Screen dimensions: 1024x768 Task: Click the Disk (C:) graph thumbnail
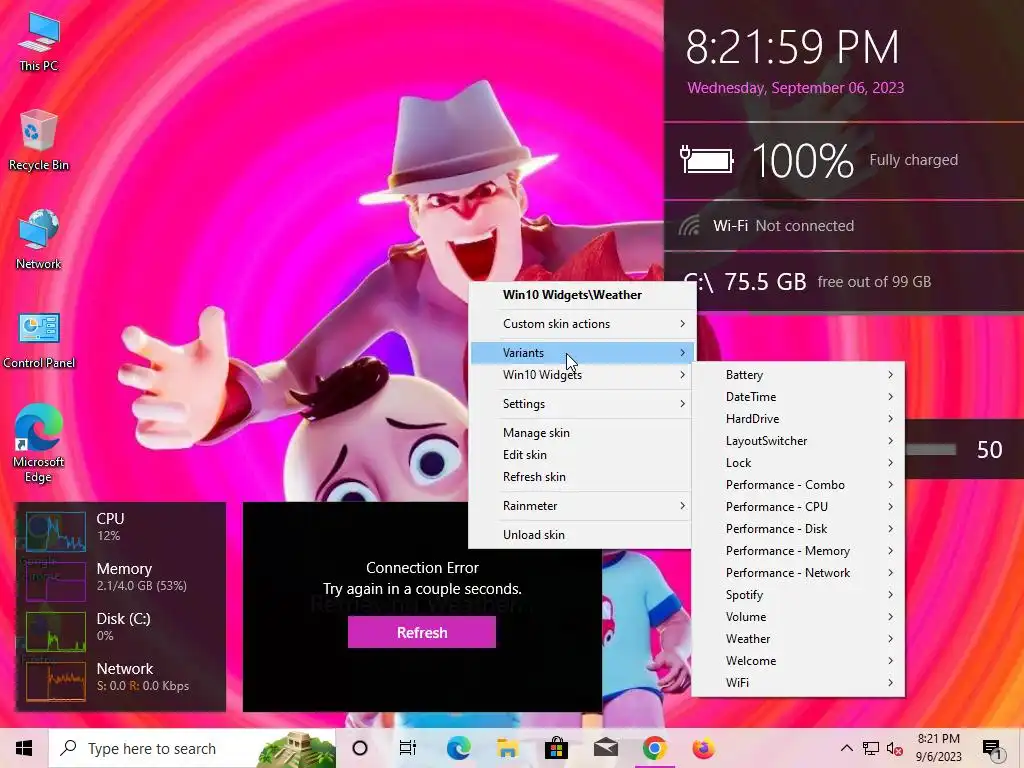click(x=56, y=631)
